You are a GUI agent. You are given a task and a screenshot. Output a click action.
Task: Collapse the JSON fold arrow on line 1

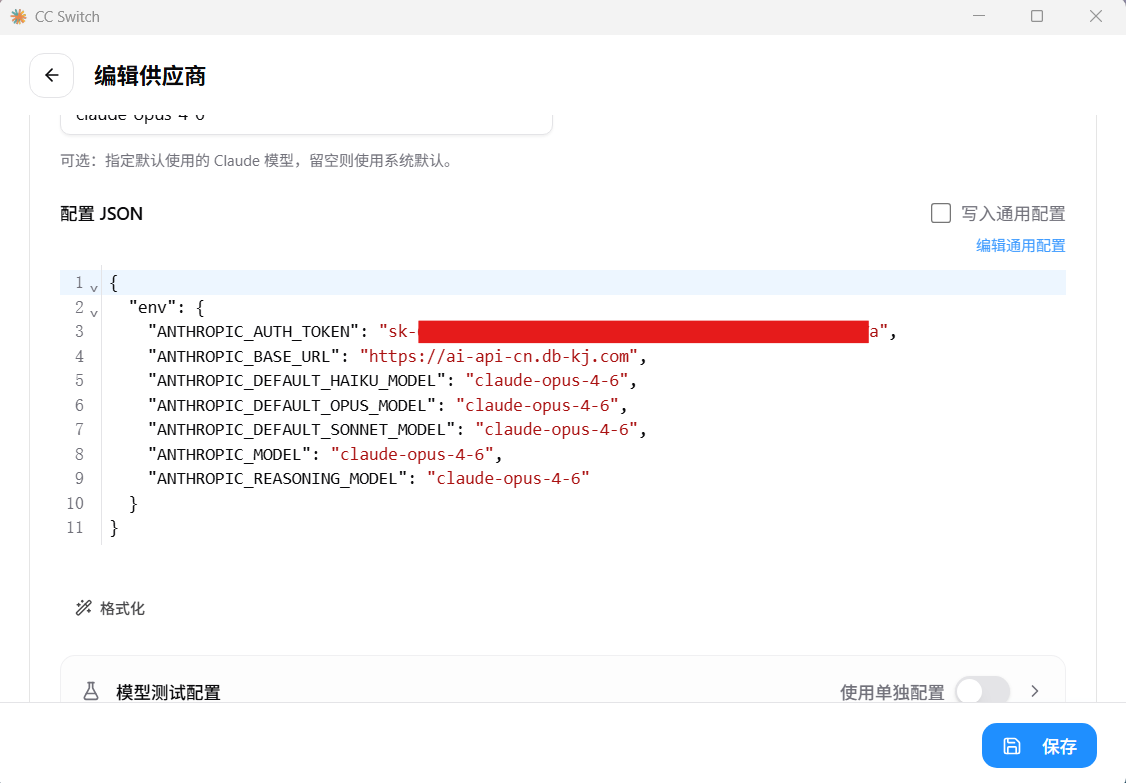[94, 287]
